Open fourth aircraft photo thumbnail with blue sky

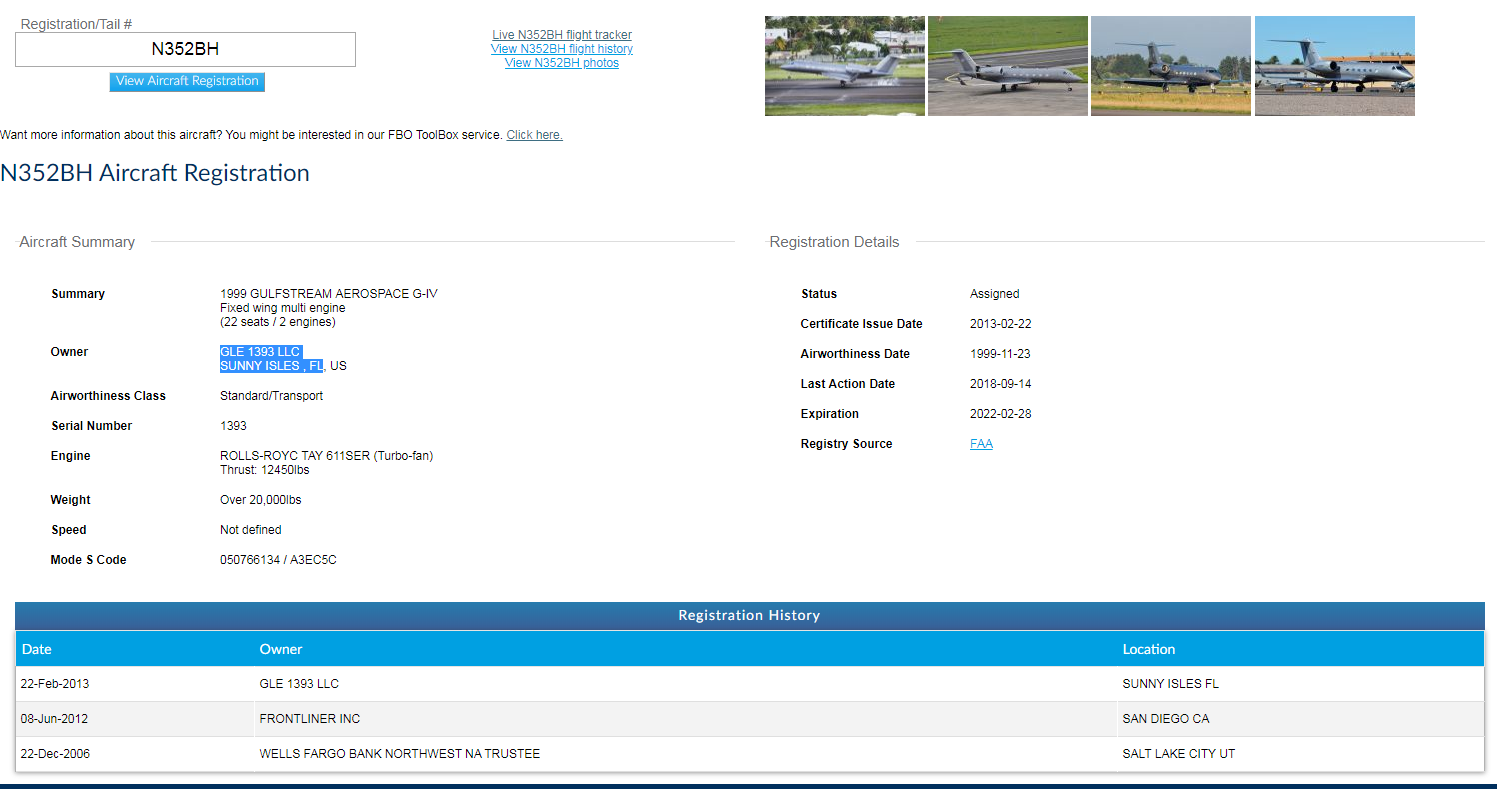point(1335,66)
